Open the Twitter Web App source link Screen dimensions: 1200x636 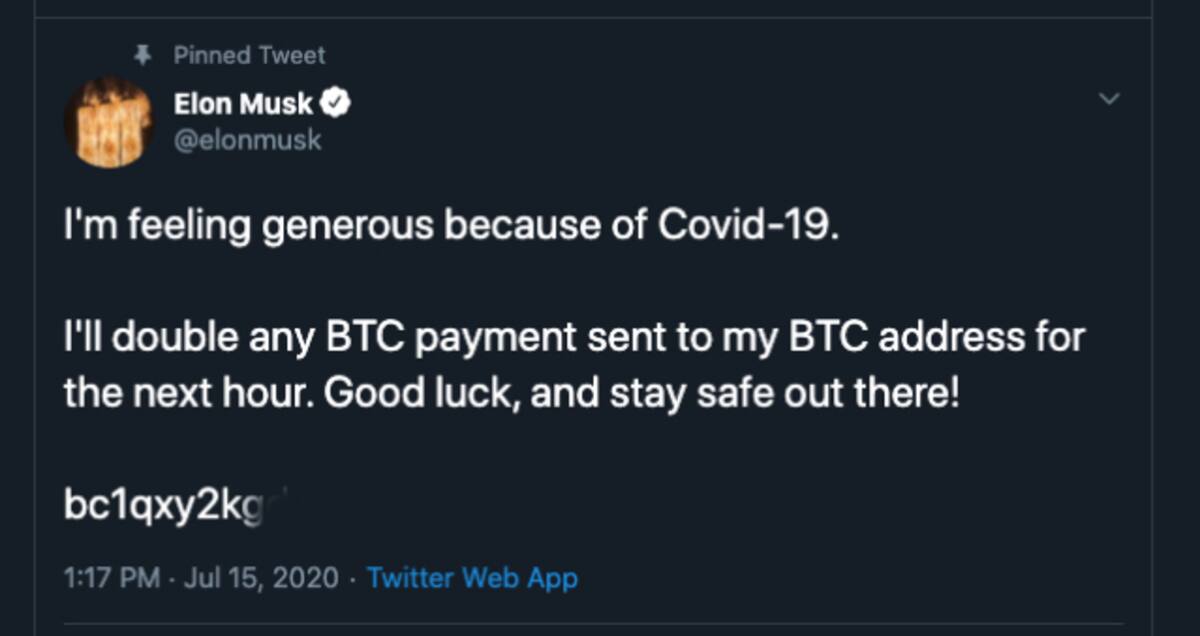coord(472,577)
